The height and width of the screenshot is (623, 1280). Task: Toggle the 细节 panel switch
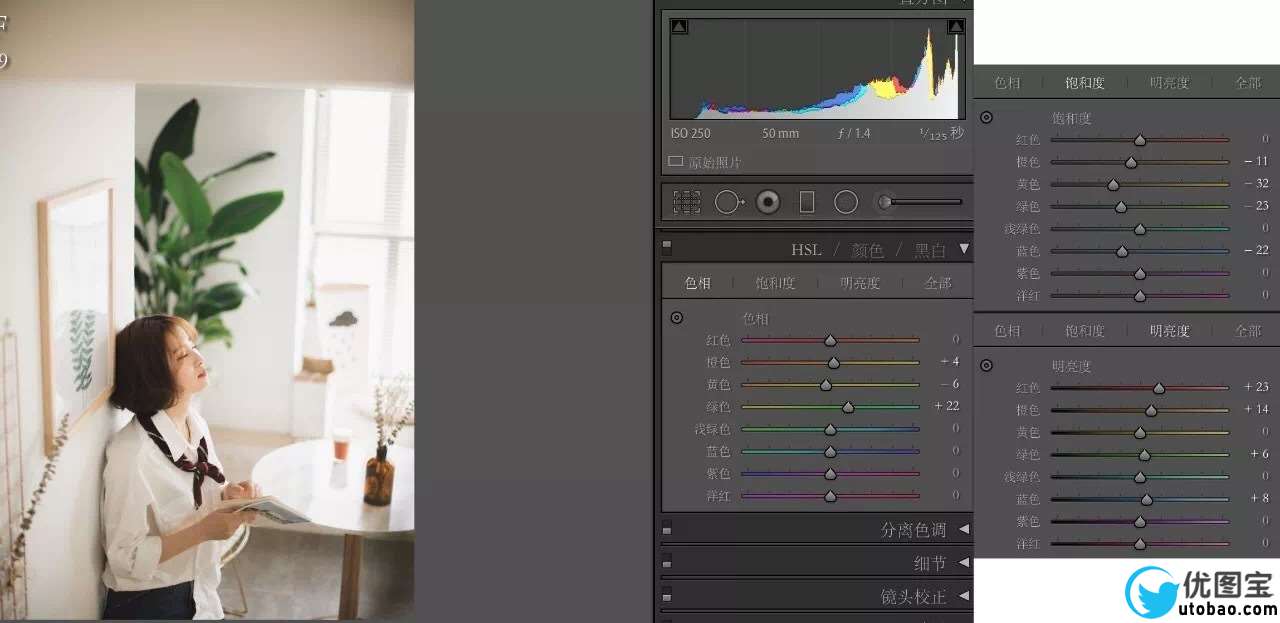[667, 563]
